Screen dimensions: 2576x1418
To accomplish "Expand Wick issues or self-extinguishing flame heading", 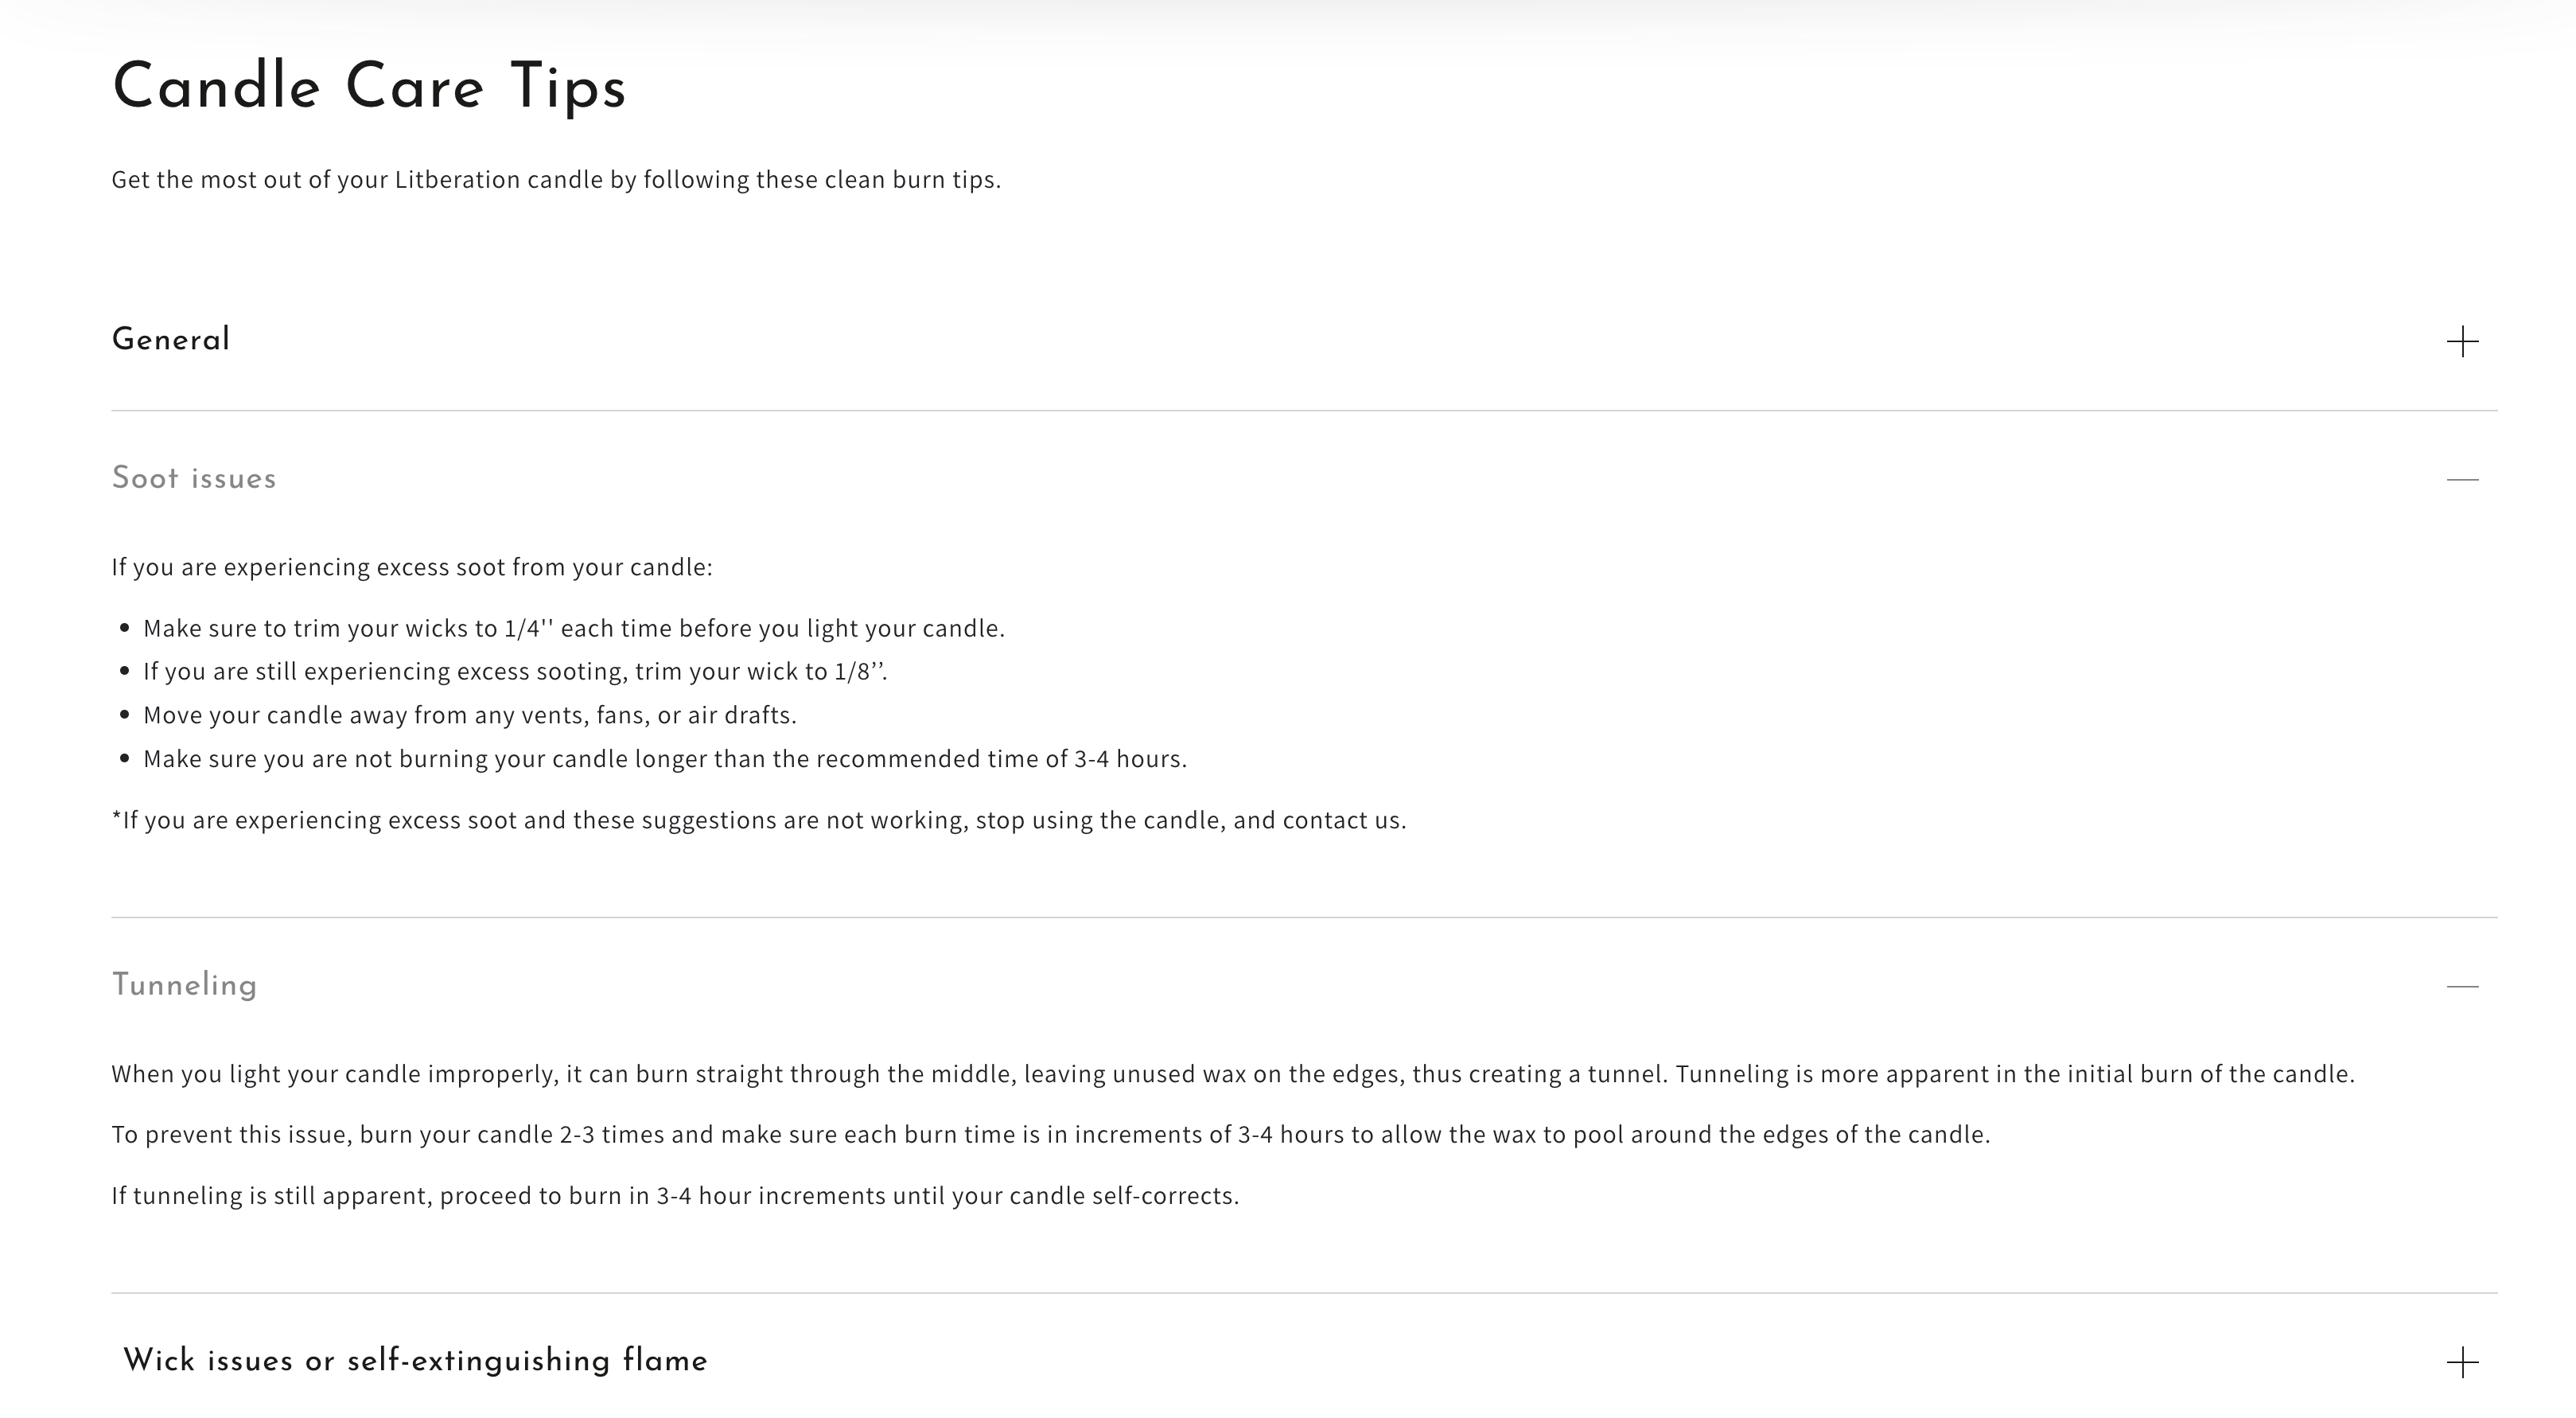I will point(415,1361).
